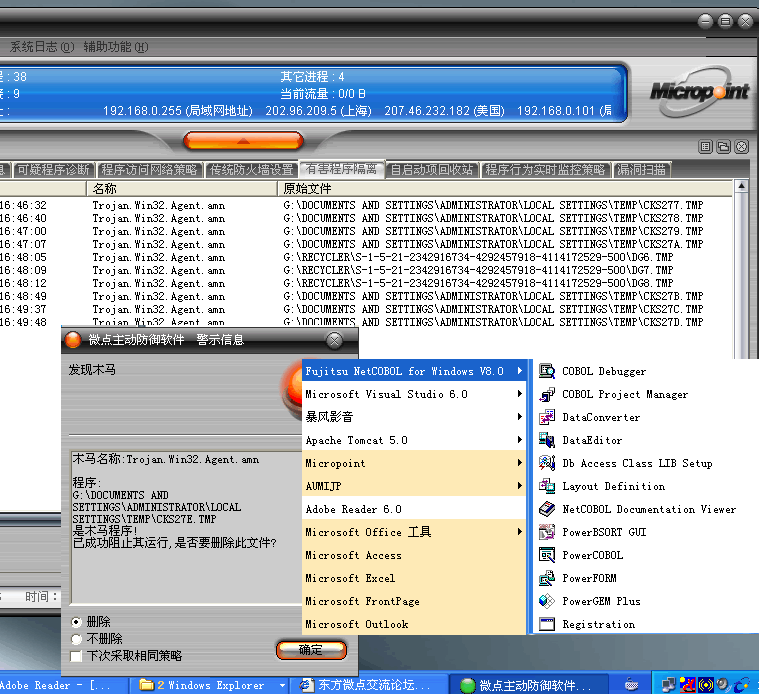The image size is (759, 694).
Task: Open the network connection tray icon
Action: click(x=668, y=685)
